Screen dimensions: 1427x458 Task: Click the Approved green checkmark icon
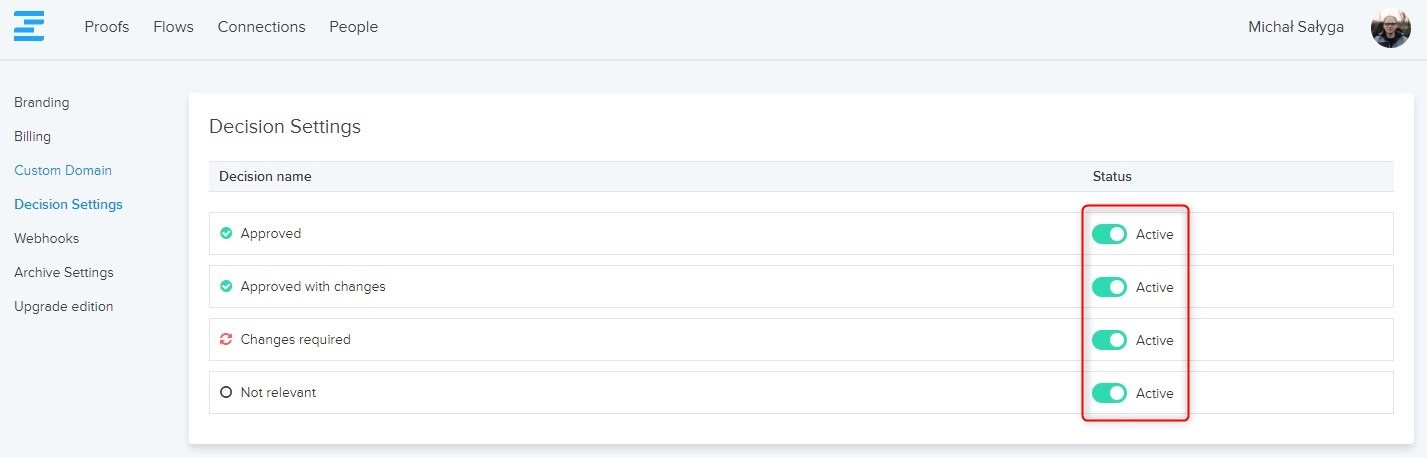[x=226, y=234]
